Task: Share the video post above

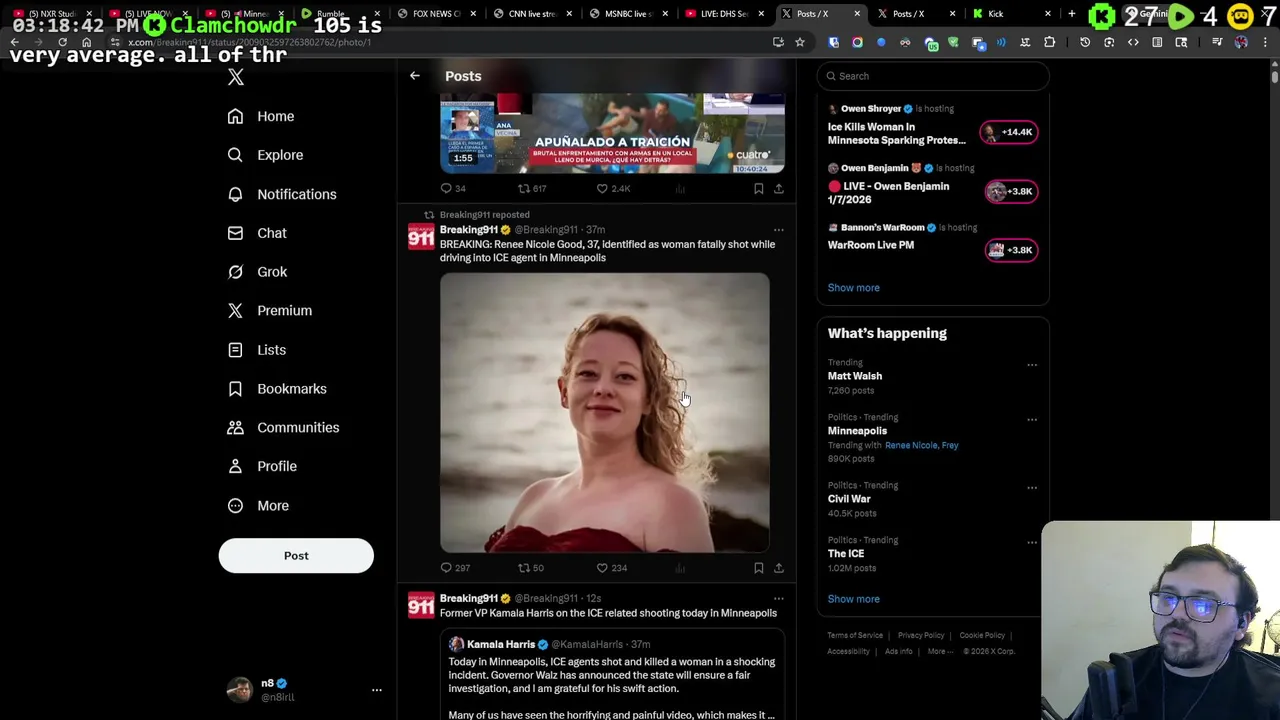Action: pos(779,188)
